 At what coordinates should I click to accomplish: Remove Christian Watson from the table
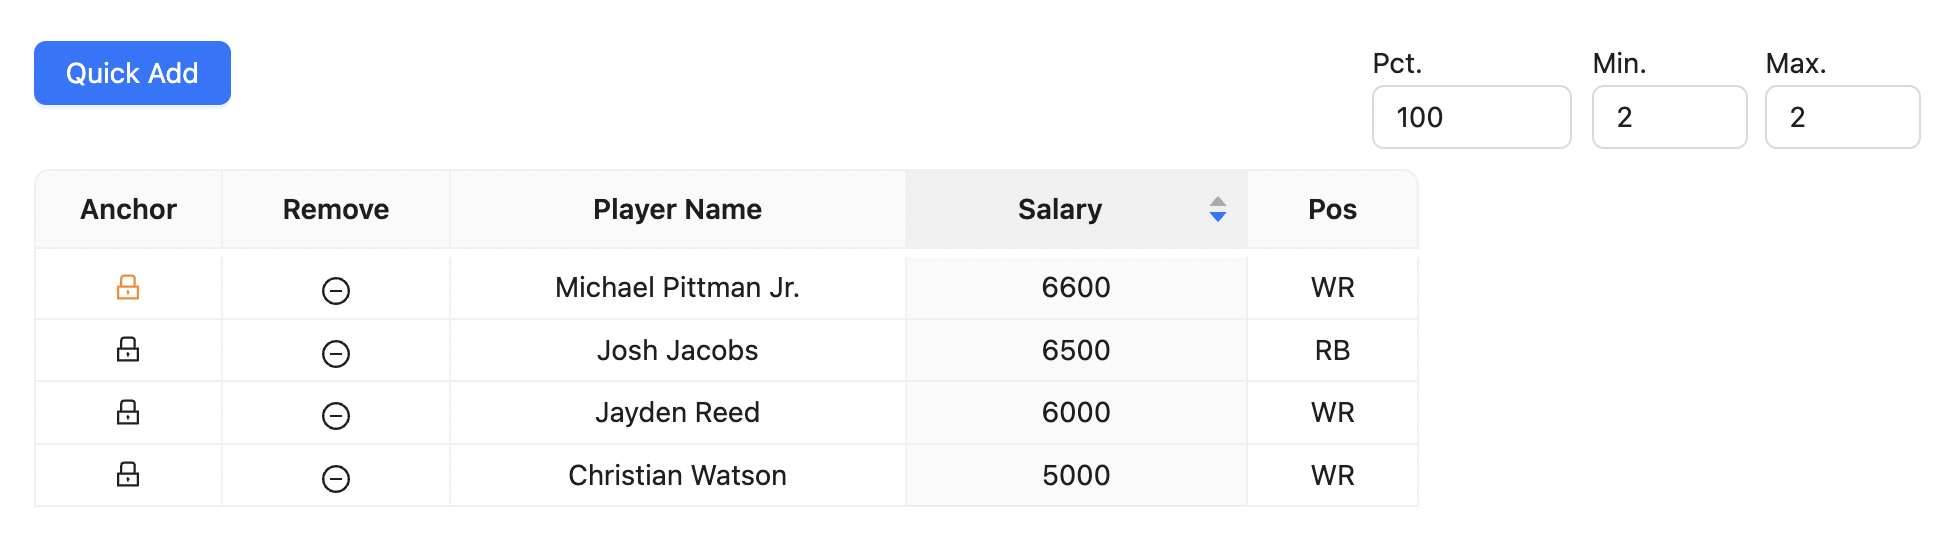pyautogui.click(x=336, y=479)
